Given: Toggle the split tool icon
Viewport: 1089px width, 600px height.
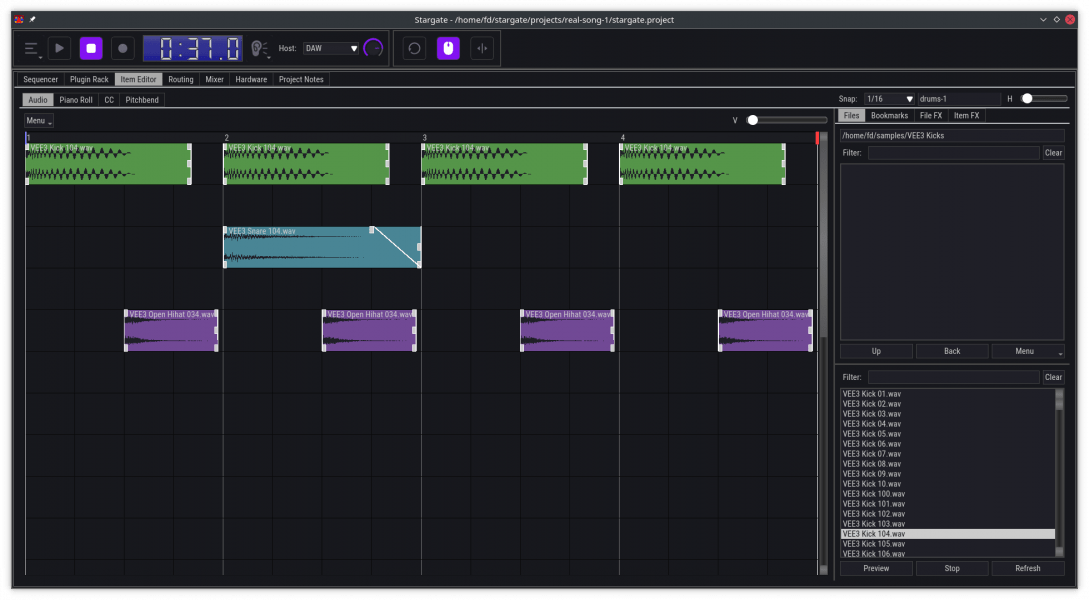Looking at the screenshot, I should pos(482,48).
